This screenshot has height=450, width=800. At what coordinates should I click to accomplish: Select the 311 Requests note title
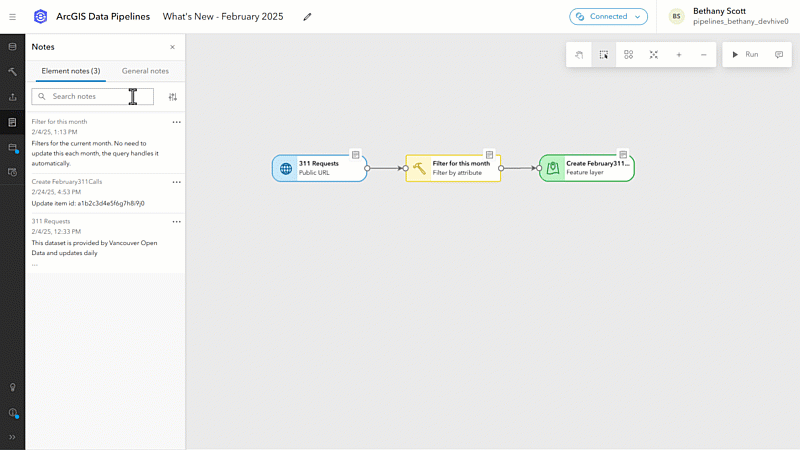[x=51, y=221]
